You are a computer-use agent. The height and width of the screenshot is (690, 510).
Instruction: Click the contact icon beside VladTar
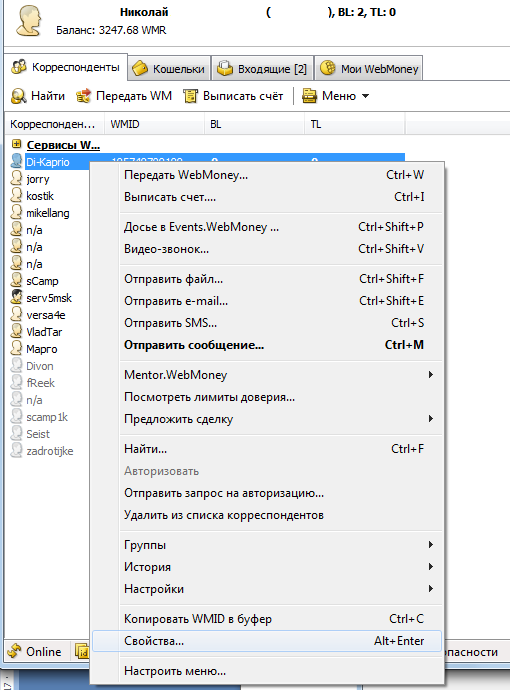[x=16, y=331]
